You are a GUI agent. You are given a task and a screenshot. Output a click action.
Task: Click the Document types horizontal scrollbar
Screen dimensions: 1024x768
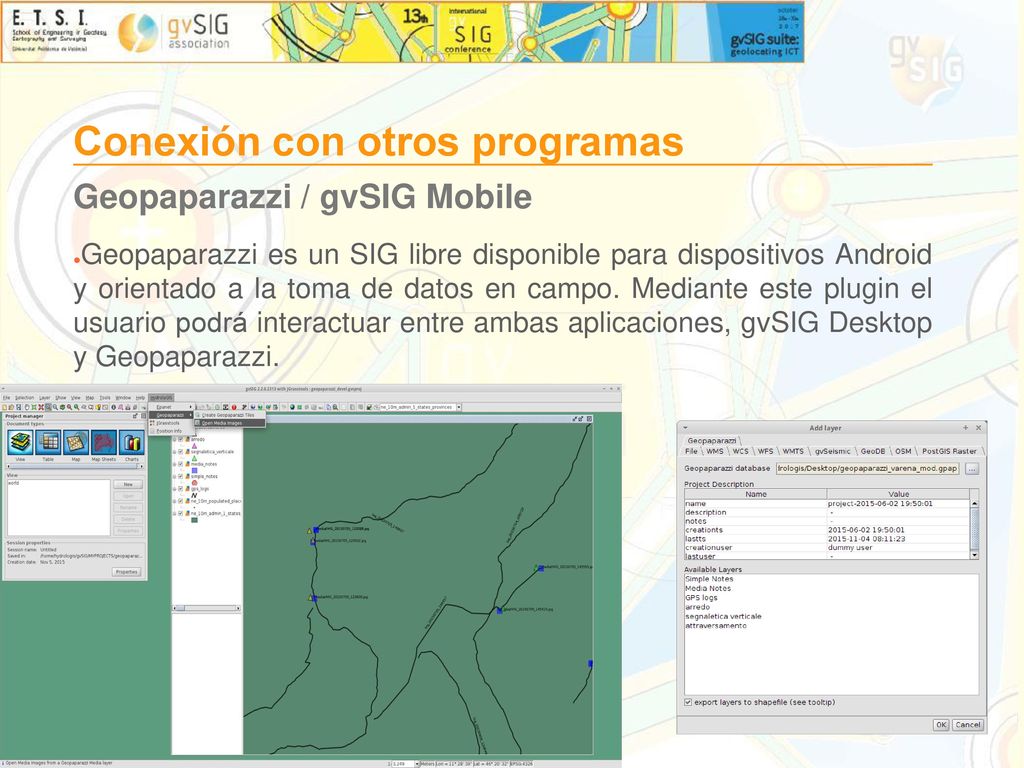point(74,466)
